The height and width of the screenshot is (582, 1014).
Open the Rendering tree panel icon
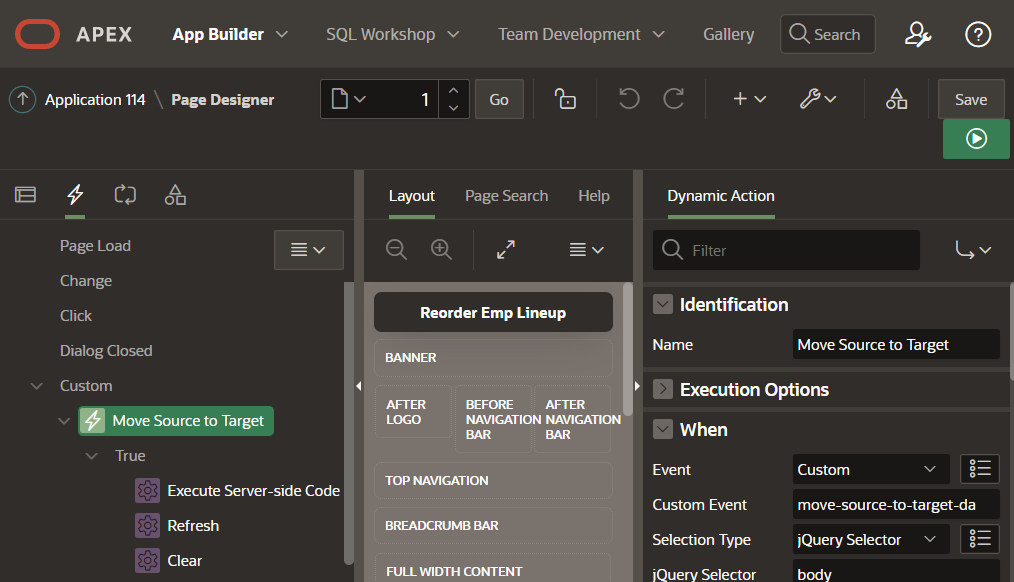(x=25, y=195)
